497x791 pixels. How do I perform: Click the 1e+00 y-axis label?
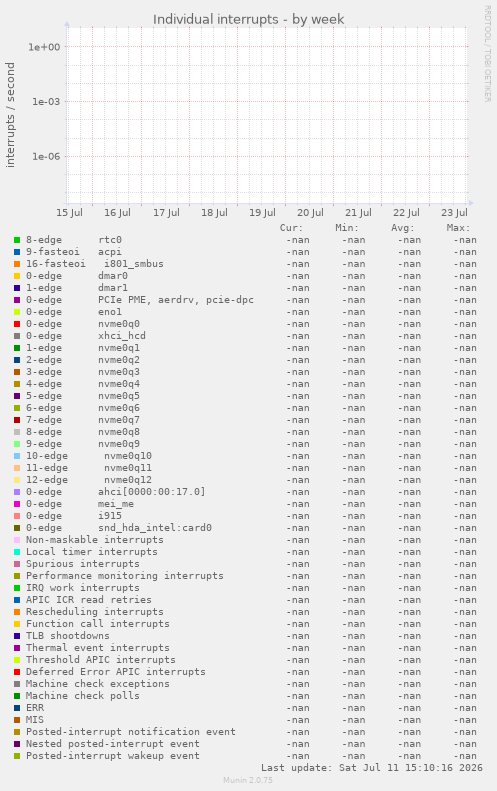point(44,47)
